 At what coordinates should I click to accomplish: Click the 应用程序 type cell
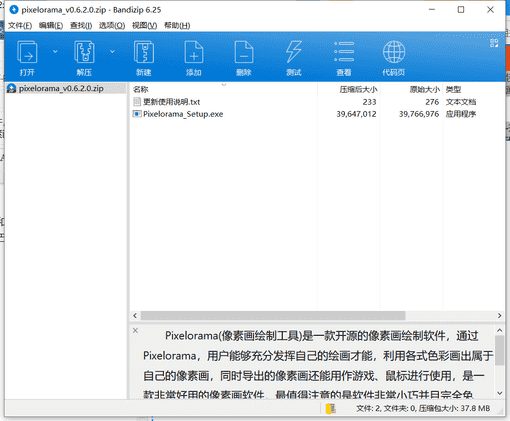point(461,114)
